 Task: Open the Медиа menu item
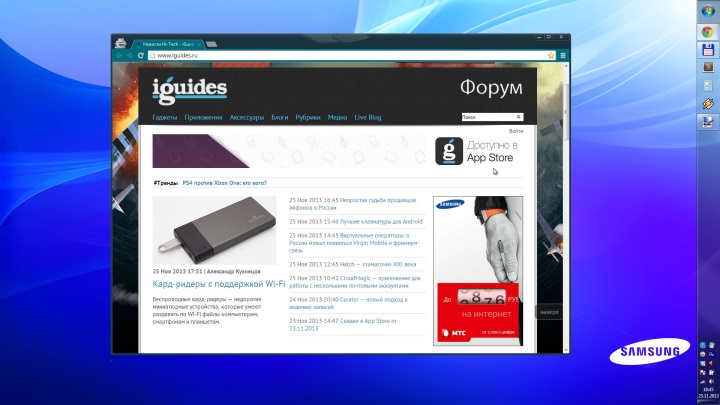[x=337, y=118]
